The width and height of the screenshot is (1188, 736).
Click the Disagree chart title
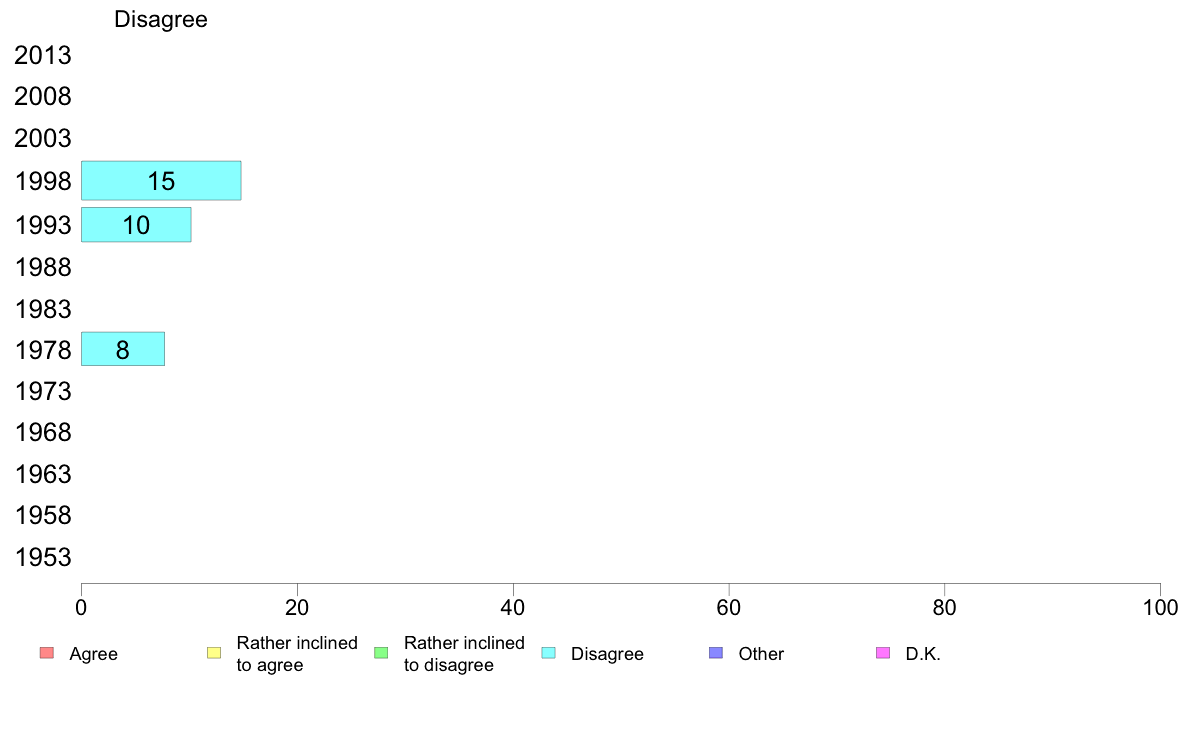coord(161,19)
